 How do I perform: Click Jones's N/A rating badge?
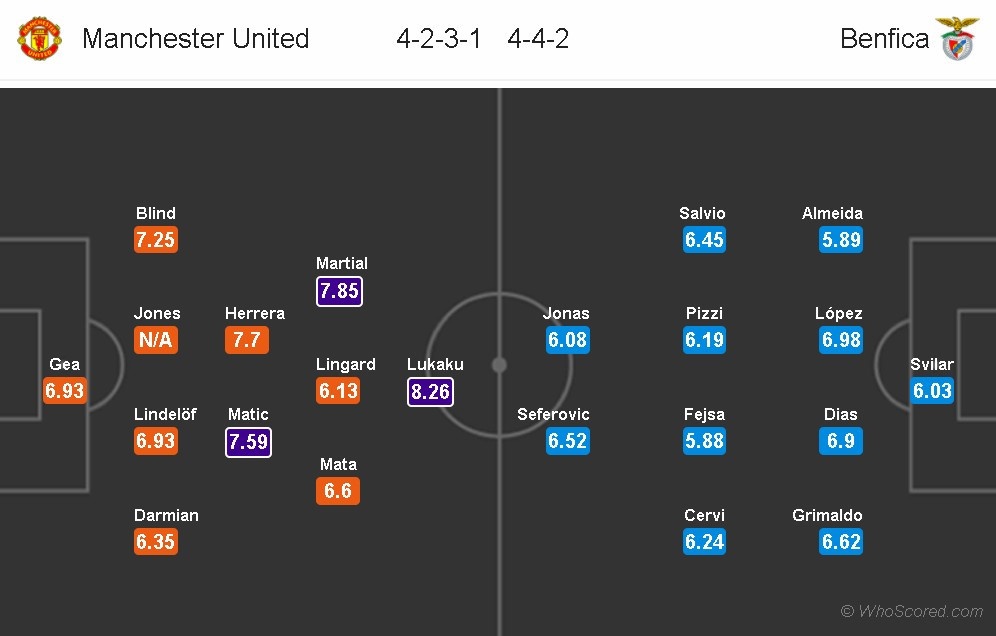coord(156,340)
